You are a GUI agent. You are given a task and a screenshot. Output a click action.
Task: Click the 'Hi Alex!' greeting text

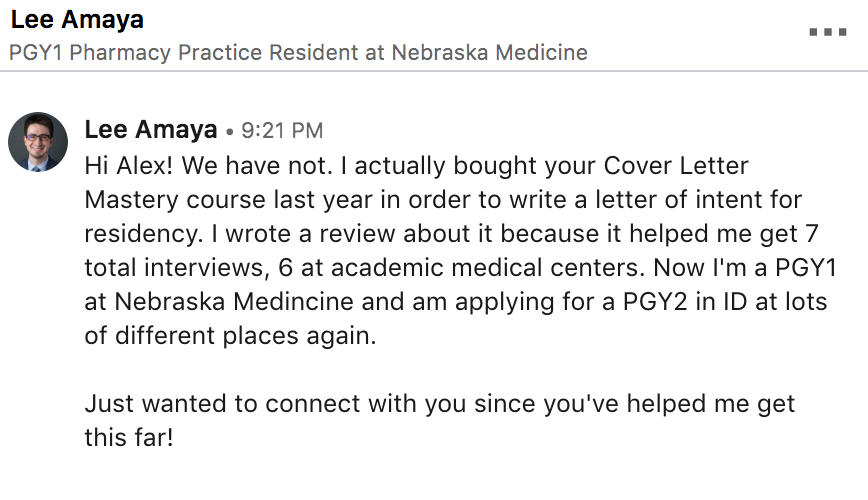click(x=128, y=166)
